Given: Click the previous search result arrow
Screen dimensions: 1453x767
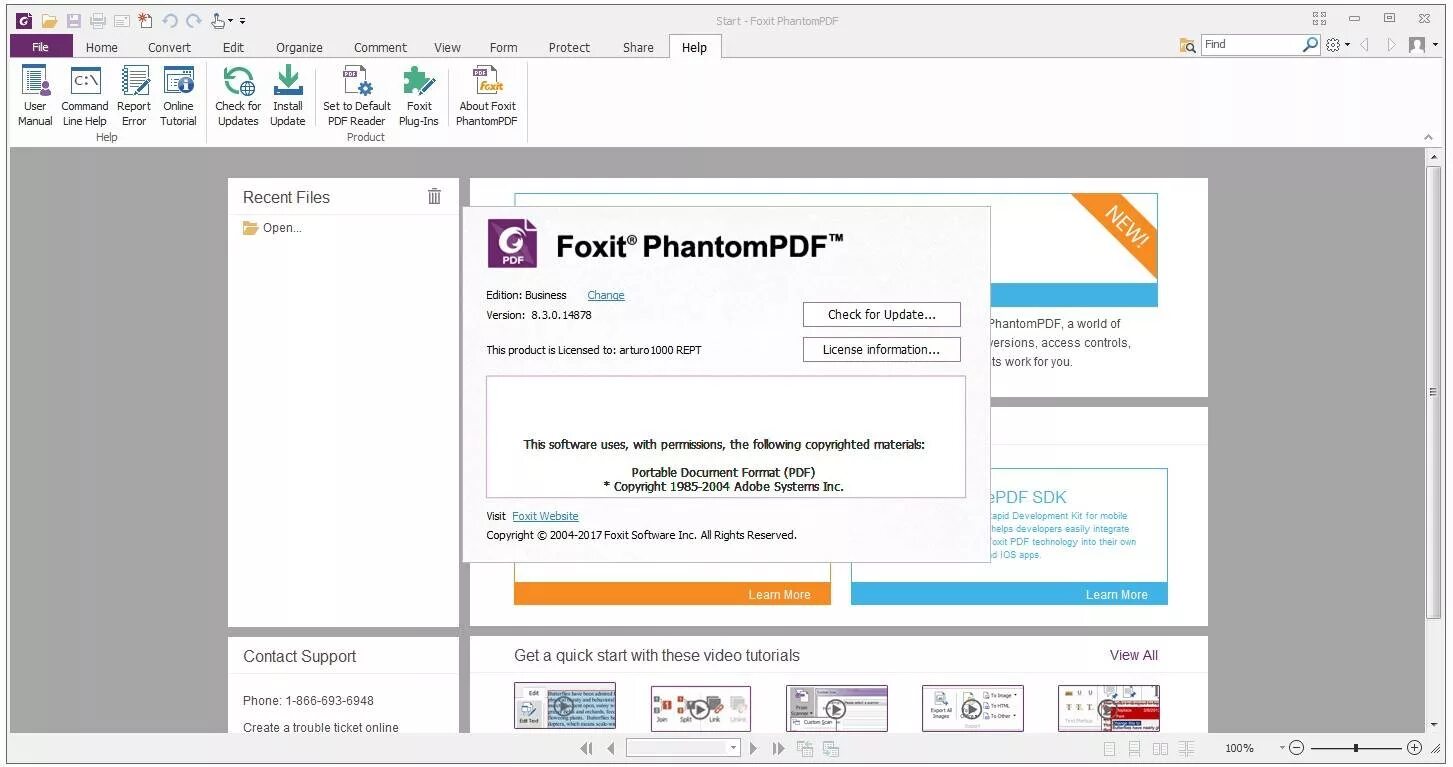Looking at the screenshot, I should [x=1365, y=45].
